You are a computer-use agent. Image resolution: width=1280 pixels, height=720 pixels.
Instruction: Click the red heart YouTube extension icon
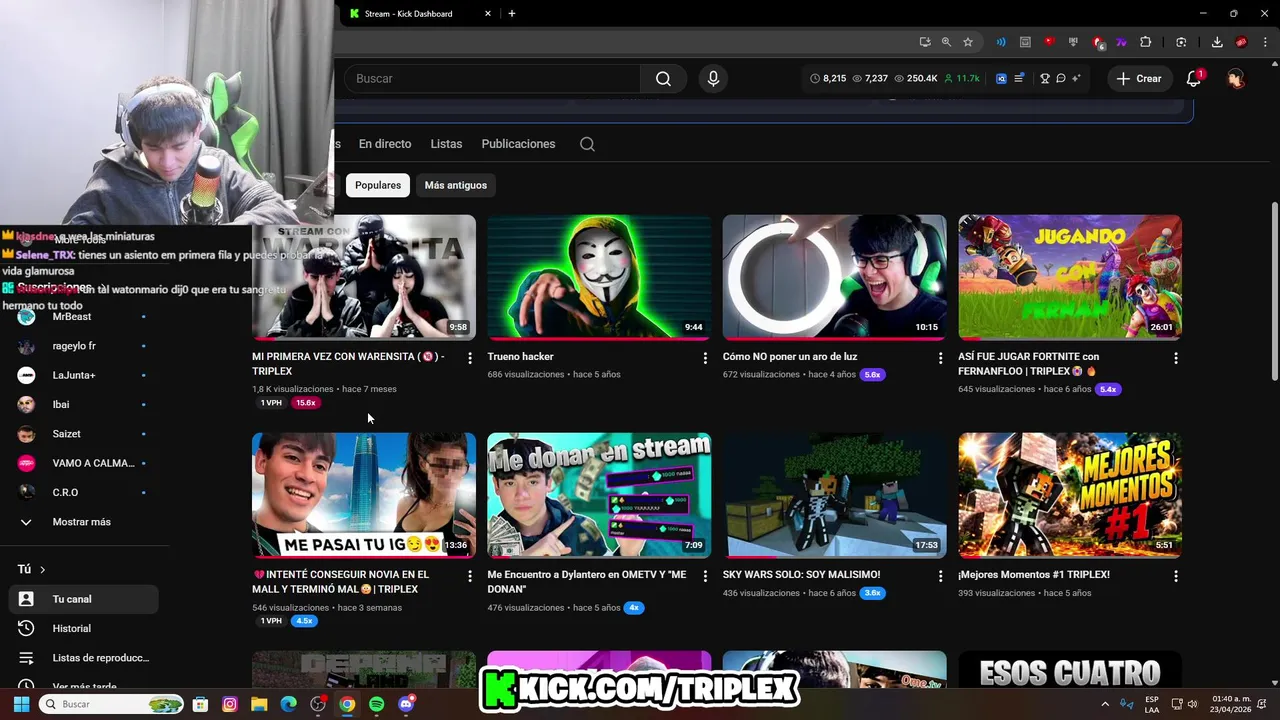[1049, 42]
